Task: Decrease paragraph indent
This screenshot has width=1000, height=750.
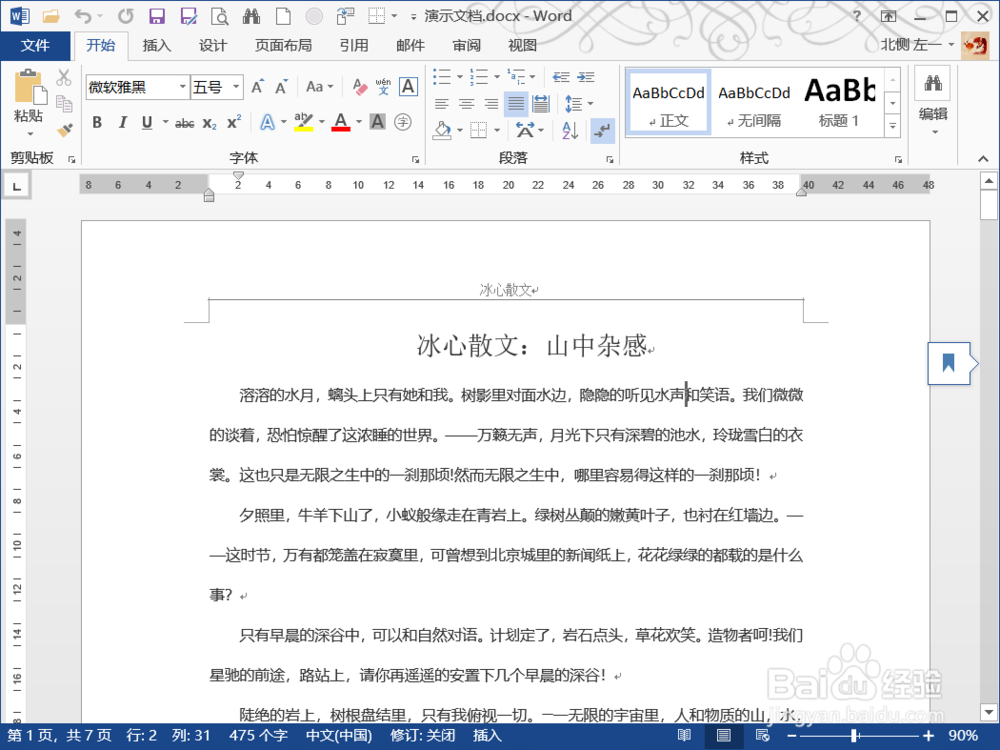Action: [561, 77]
